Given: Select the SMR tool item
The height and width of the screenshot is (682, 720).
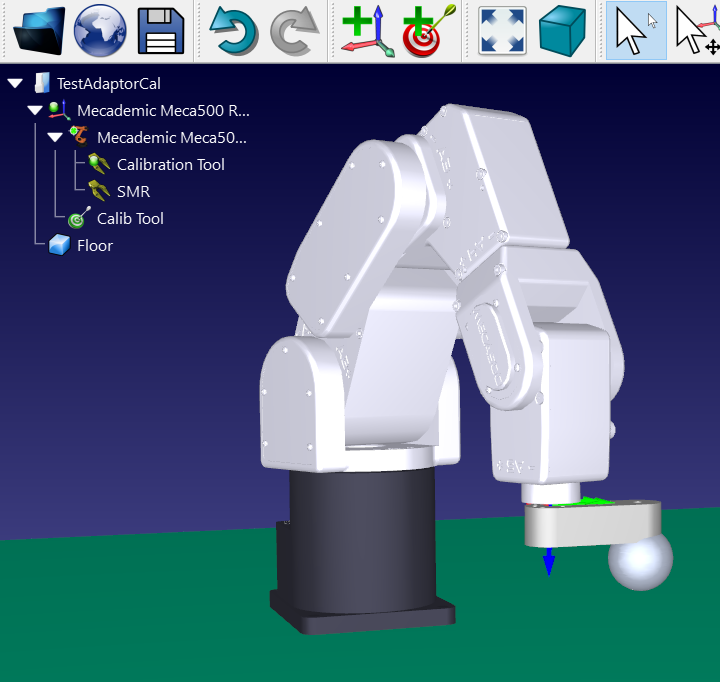Looking at the screenshot, I should (x=133, y=192).
